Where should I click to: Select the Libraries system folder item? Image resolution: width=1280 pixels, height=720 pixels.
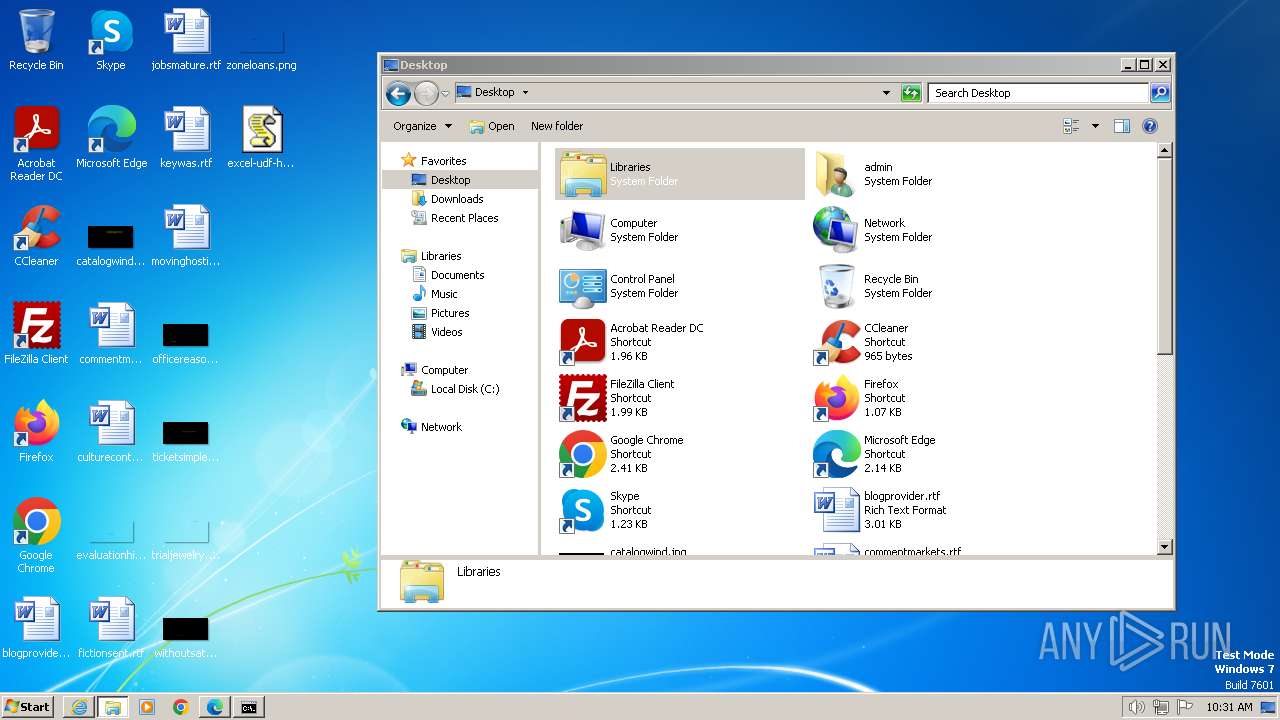pos(680,174)
